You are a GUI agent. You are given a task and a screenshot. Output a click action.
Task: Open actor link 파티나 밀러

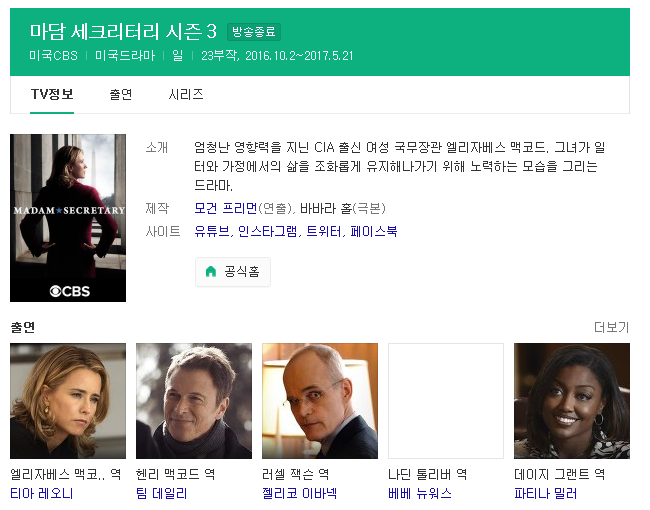coord(546,493)
